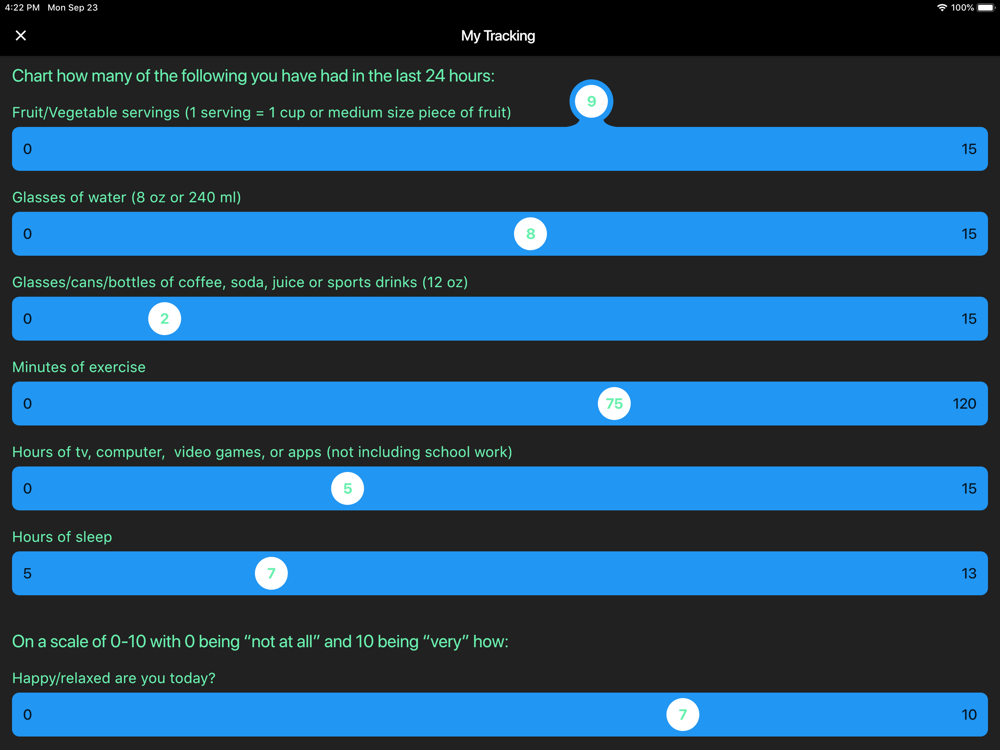The image size is (1000, 750).
Task: Click the My Tracking title
Action: 498,36
